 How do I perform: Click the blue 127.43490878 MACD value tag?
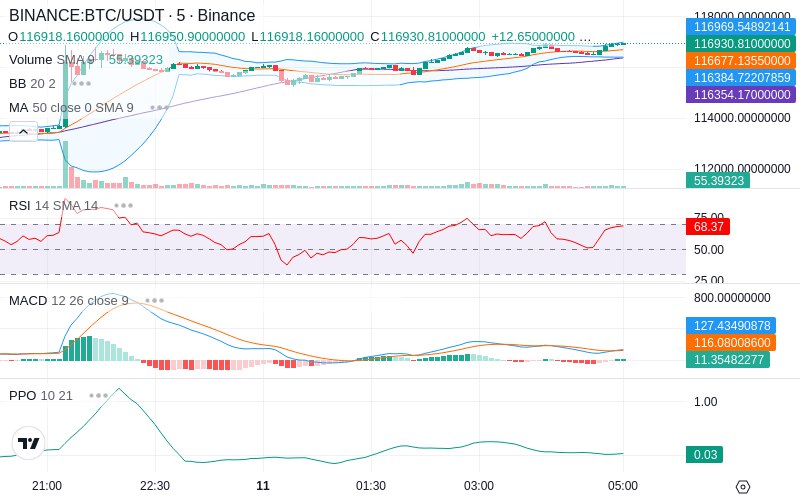point(731,326)
